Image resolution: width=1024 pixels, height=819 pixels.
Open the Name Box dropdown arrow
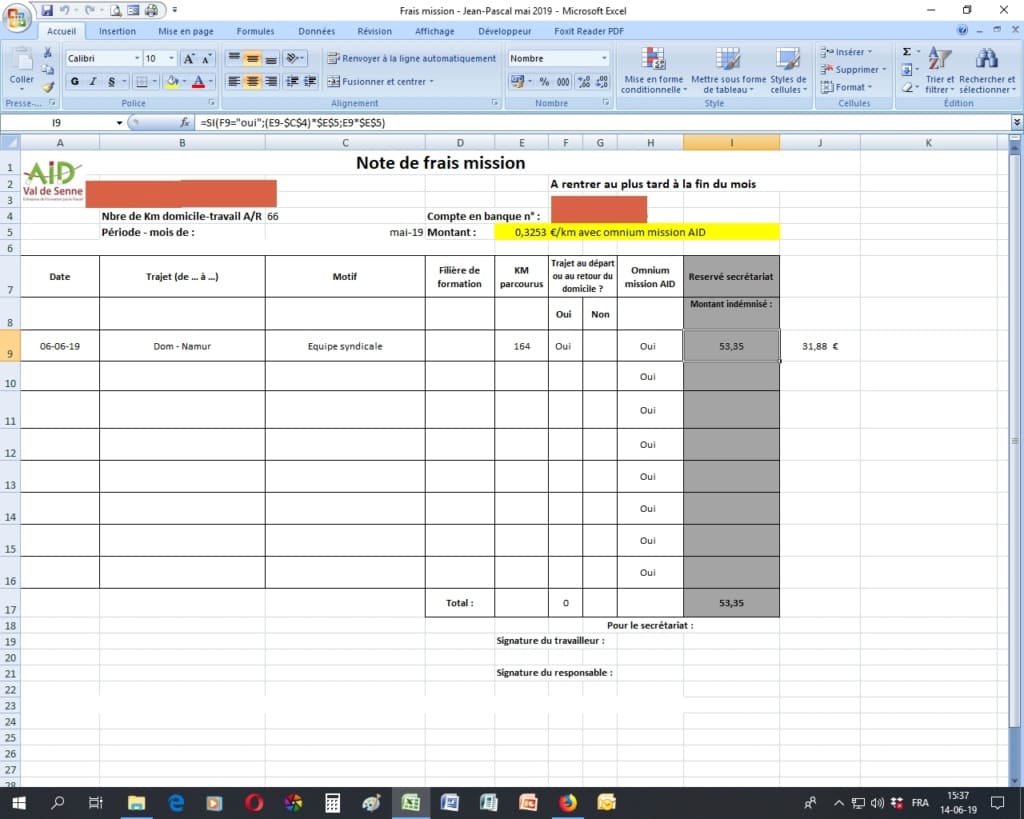click(x=120, y=123)
